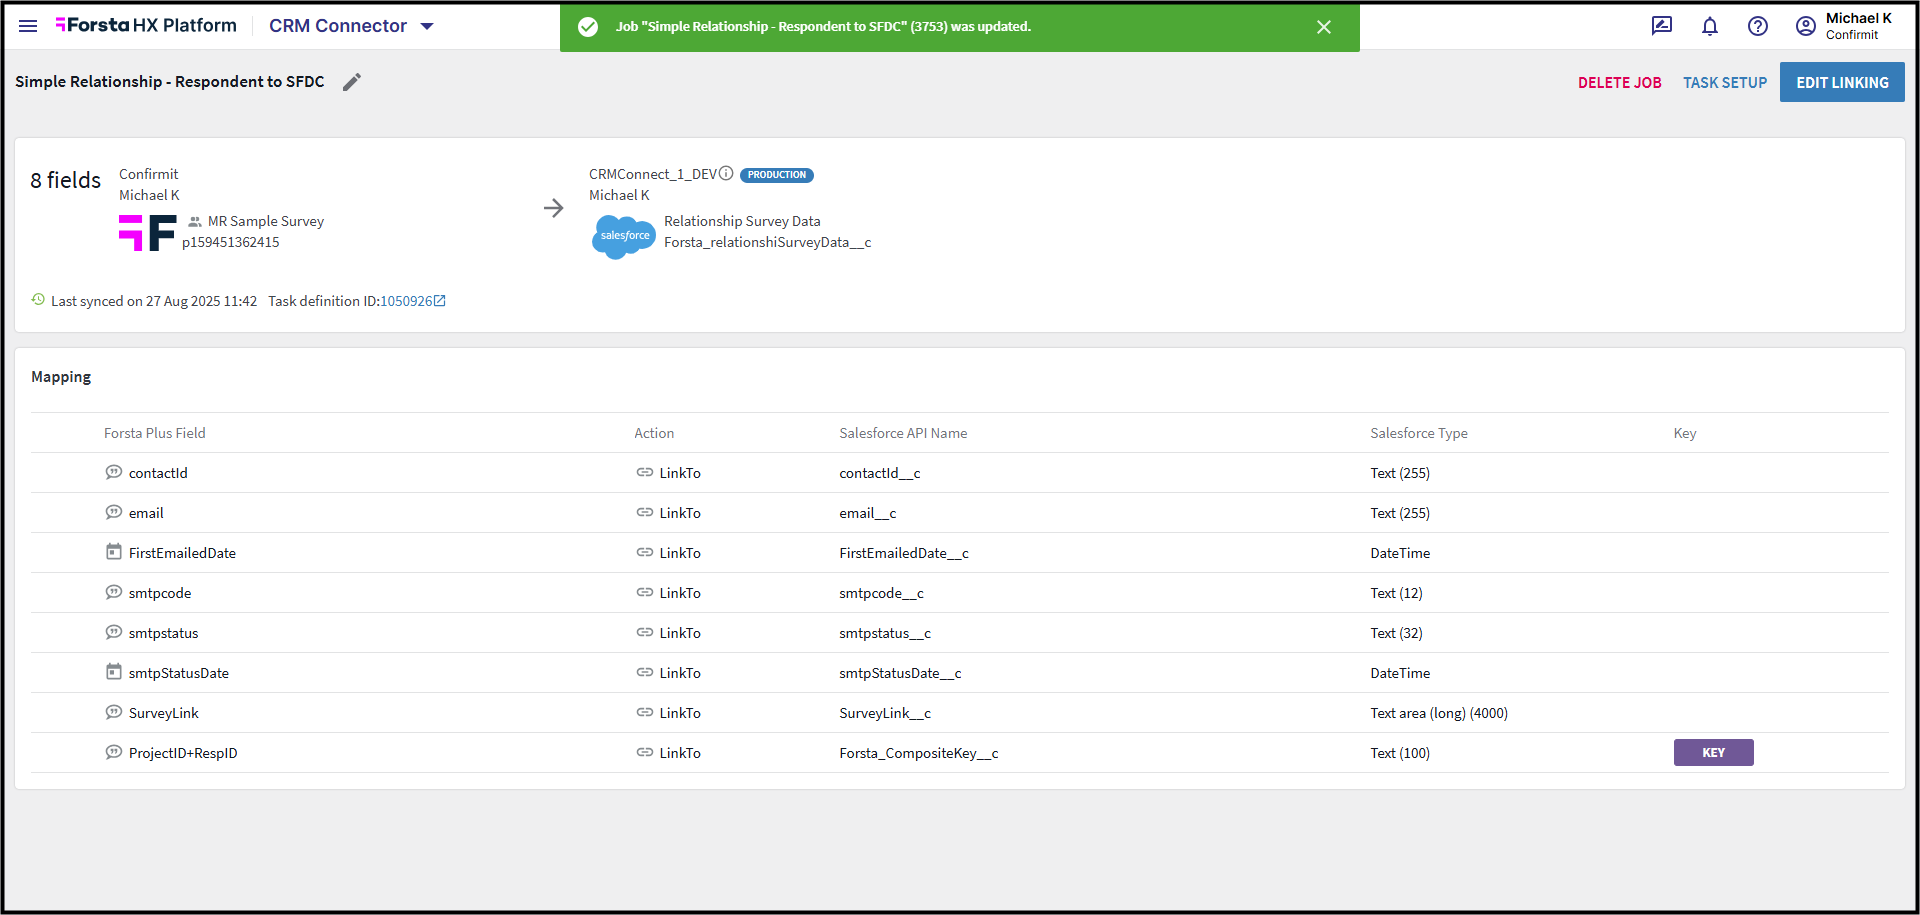1920x915 pixels.
Task: Expand the CRM Connector dropdown arrow
Action: point(427,26)
